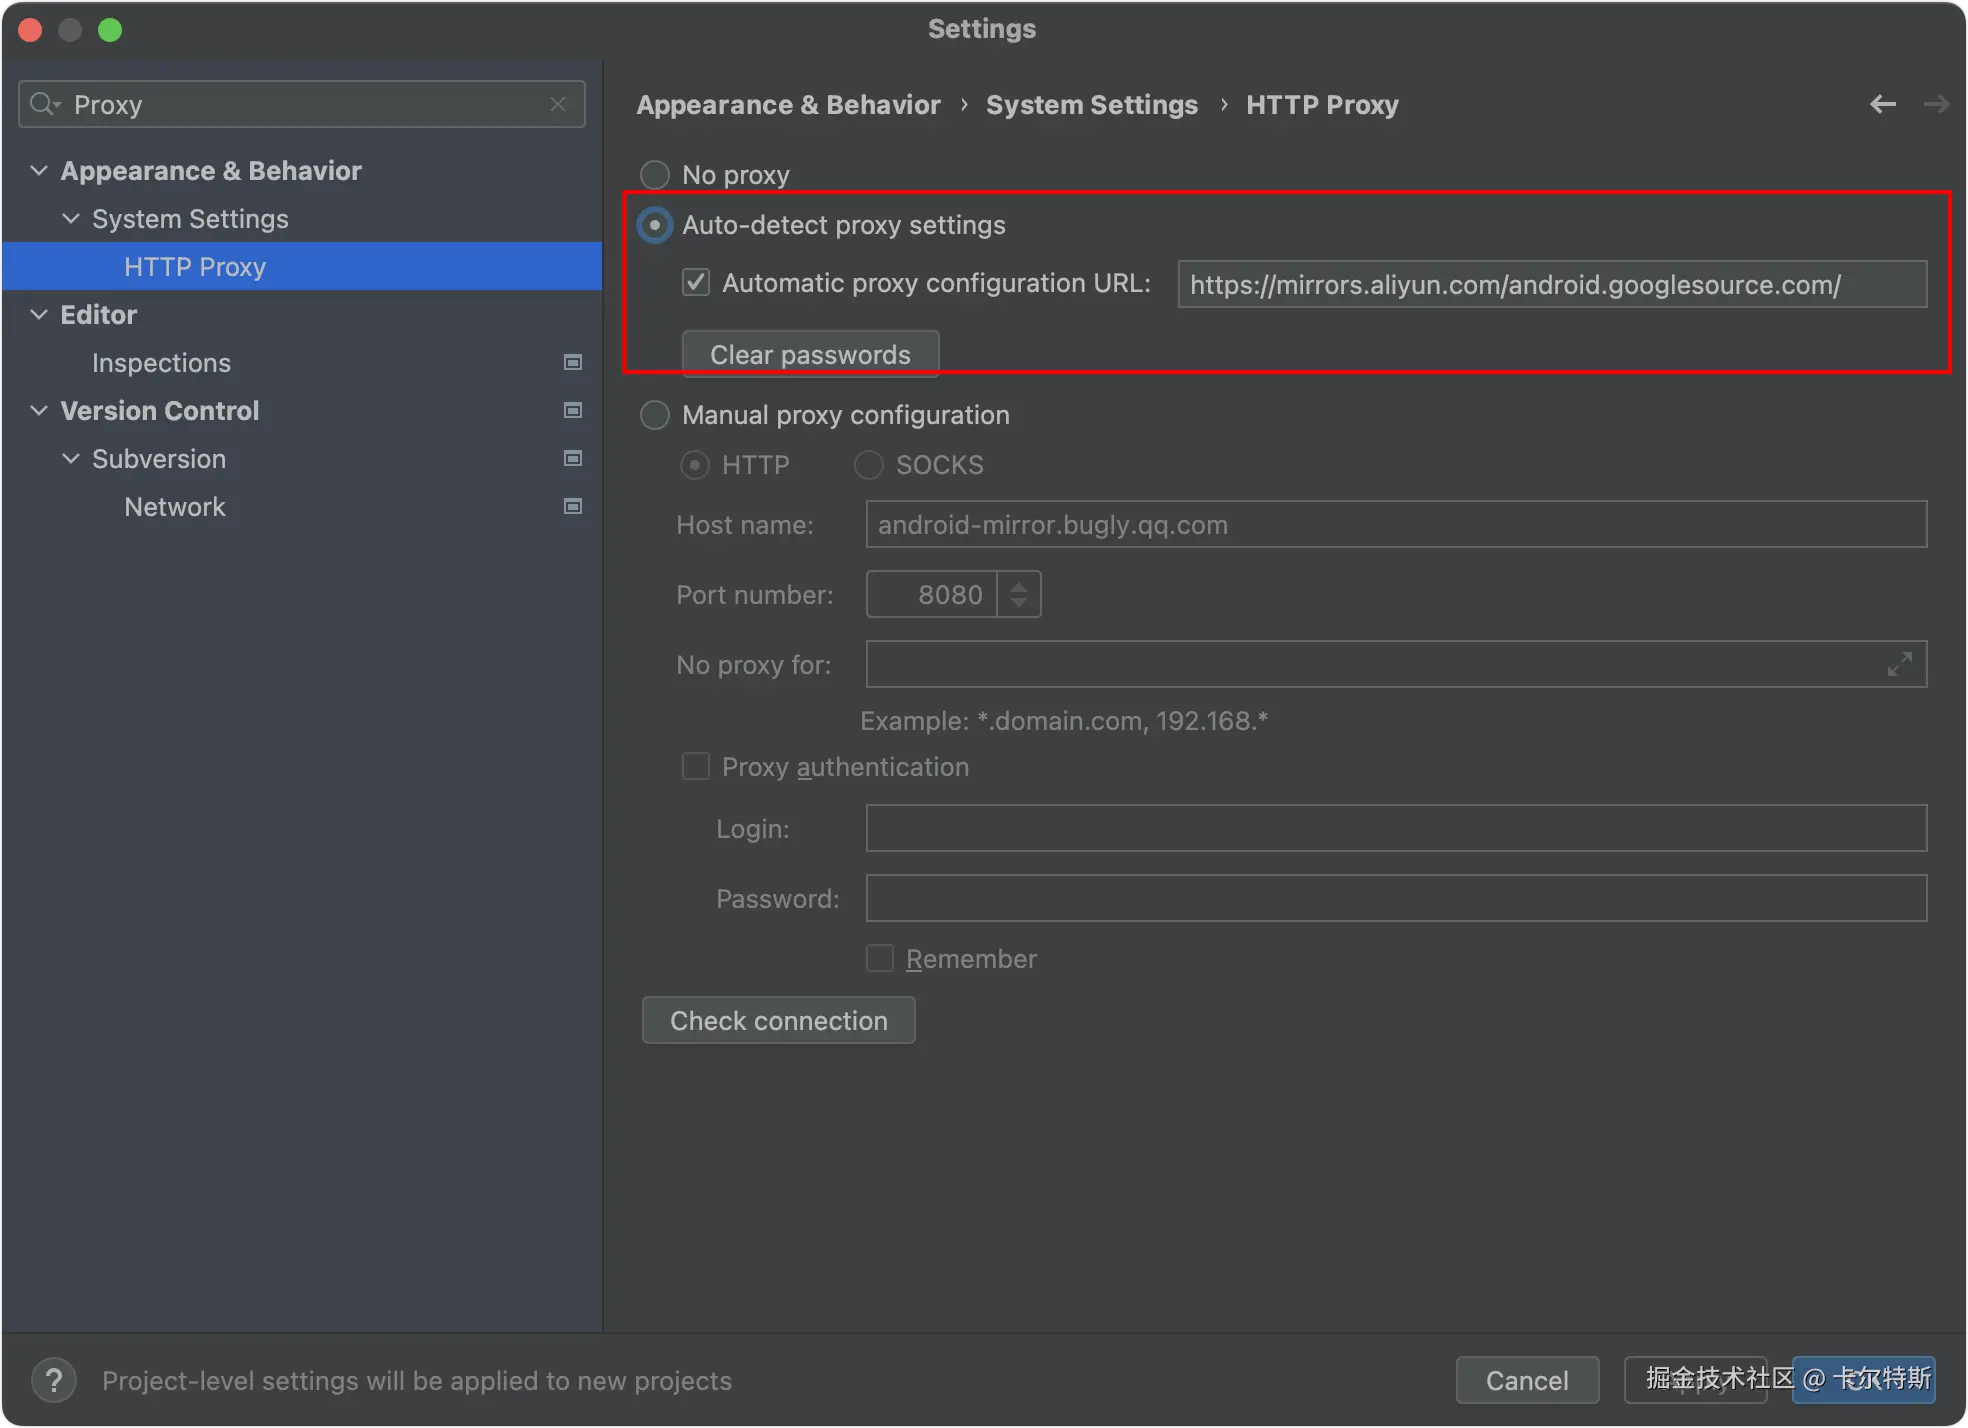Collapse the Appearance & Behavior tree node
This screenshot has height=1428, width=1968.
[39, 171]
